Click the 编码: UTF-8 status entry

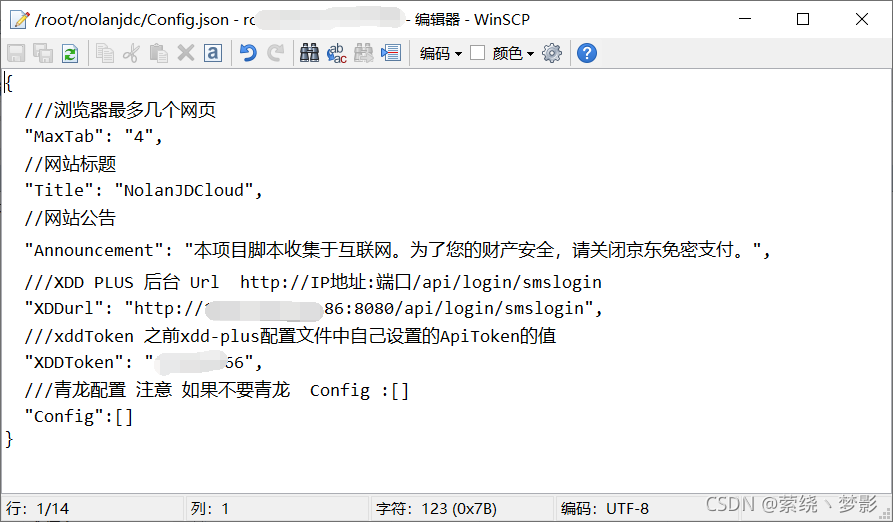605,508
